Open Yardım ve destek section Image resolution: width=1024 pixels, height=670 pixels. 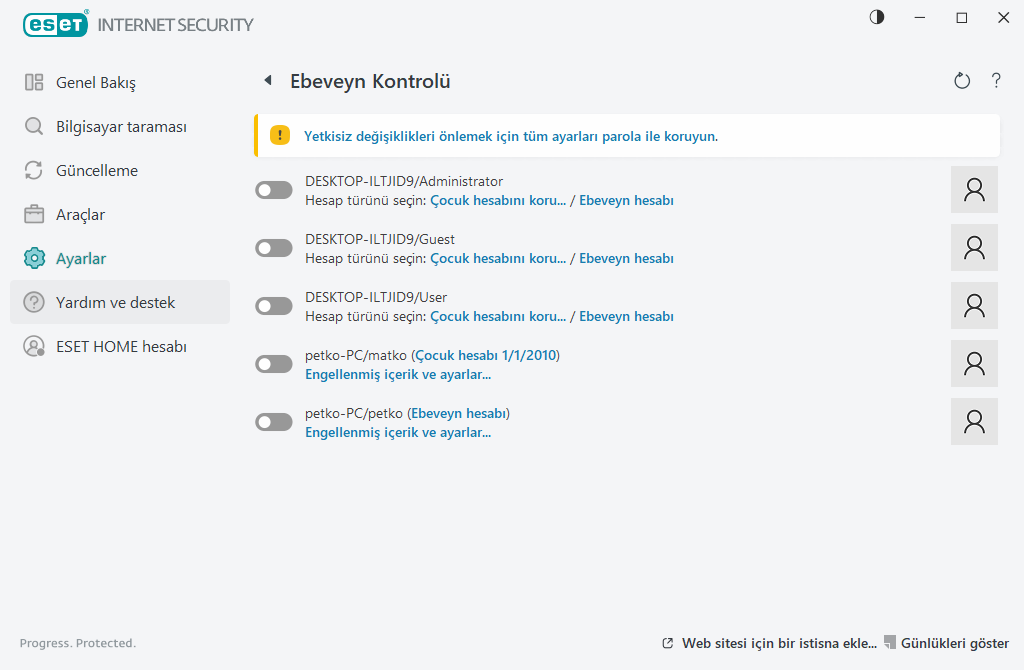[120, 302]
